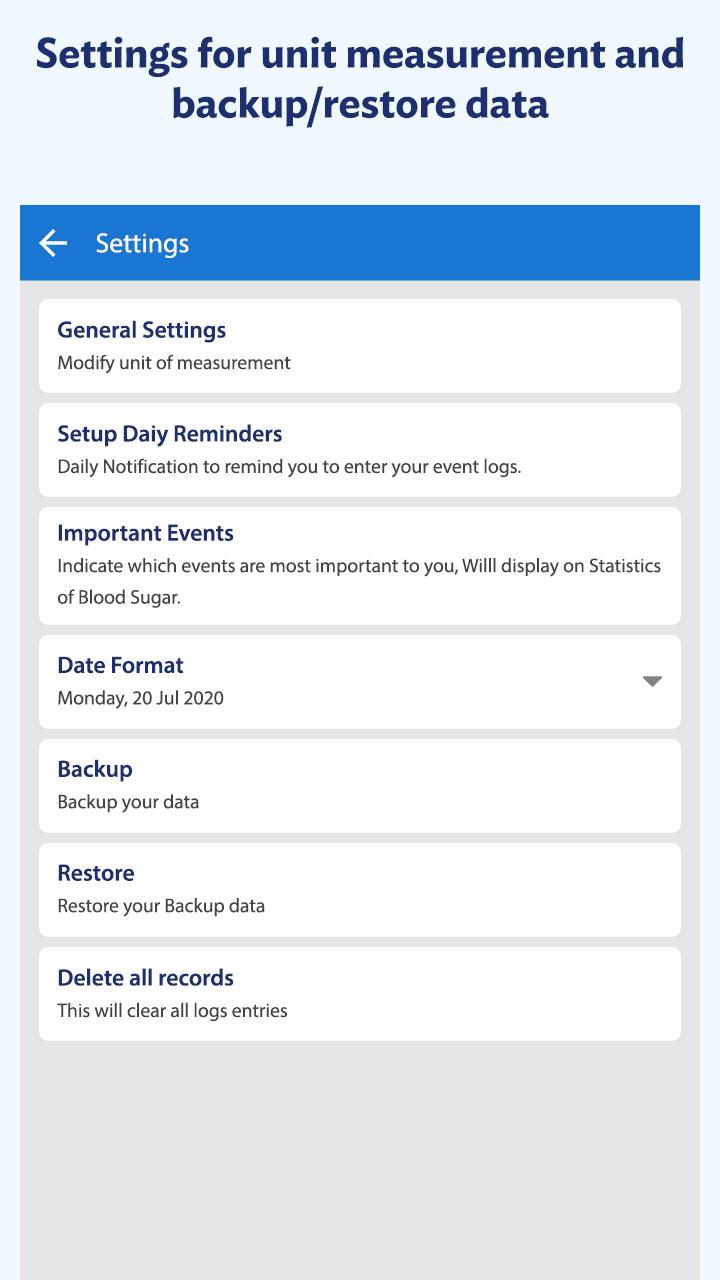
Task: Click "Backup your data" text
Action: point(128,802)
